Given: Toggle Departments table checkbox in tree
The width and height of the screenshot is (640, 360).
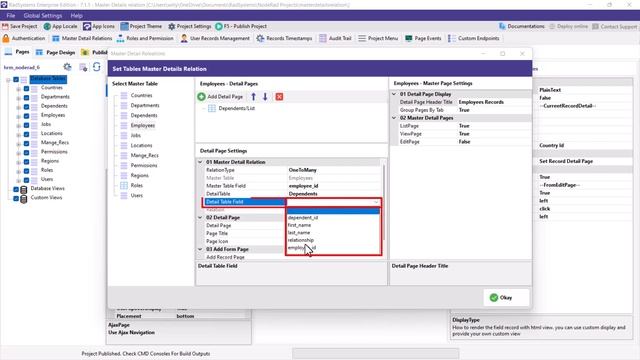Looking at the screenshot, I should coord(26,98).
